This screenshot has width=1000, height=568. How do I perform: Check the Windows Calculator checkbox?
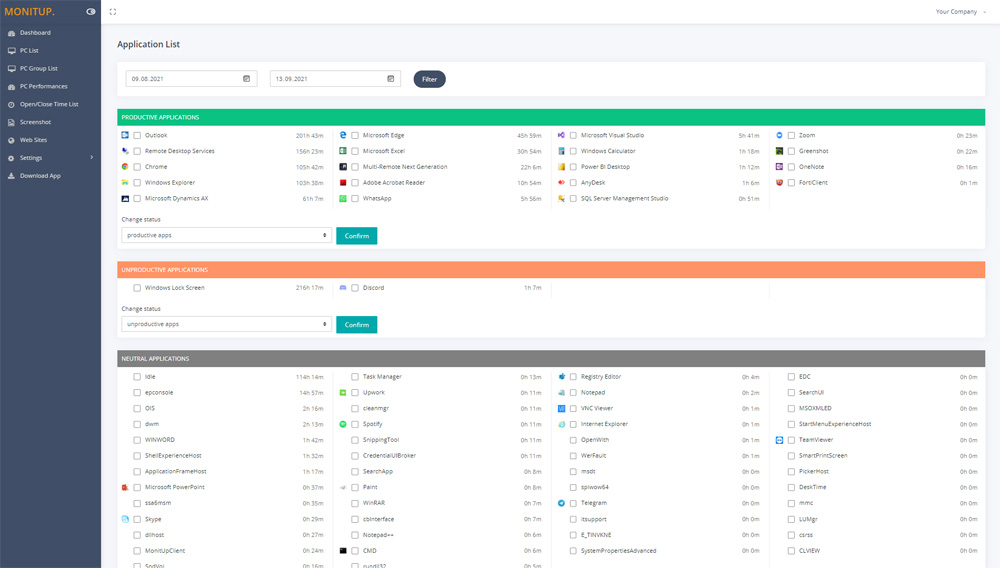(x=573, y=151)
